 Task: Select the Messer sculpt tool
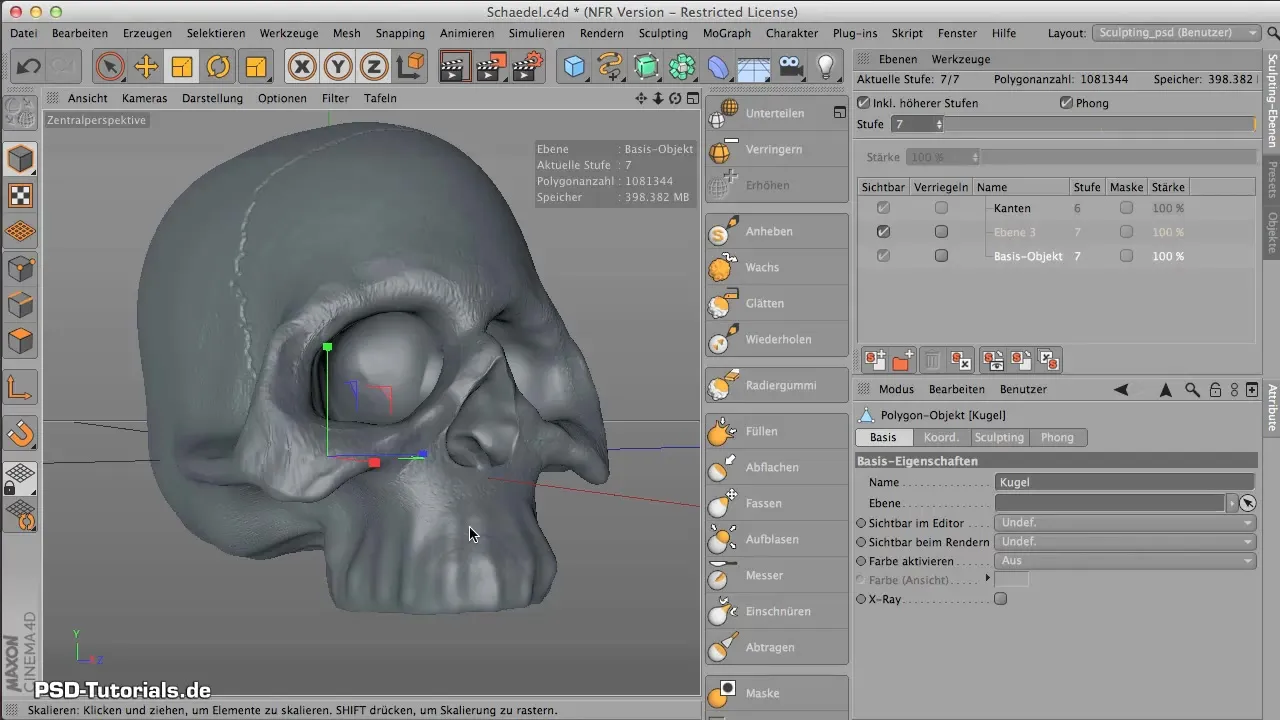click(776, 575)
